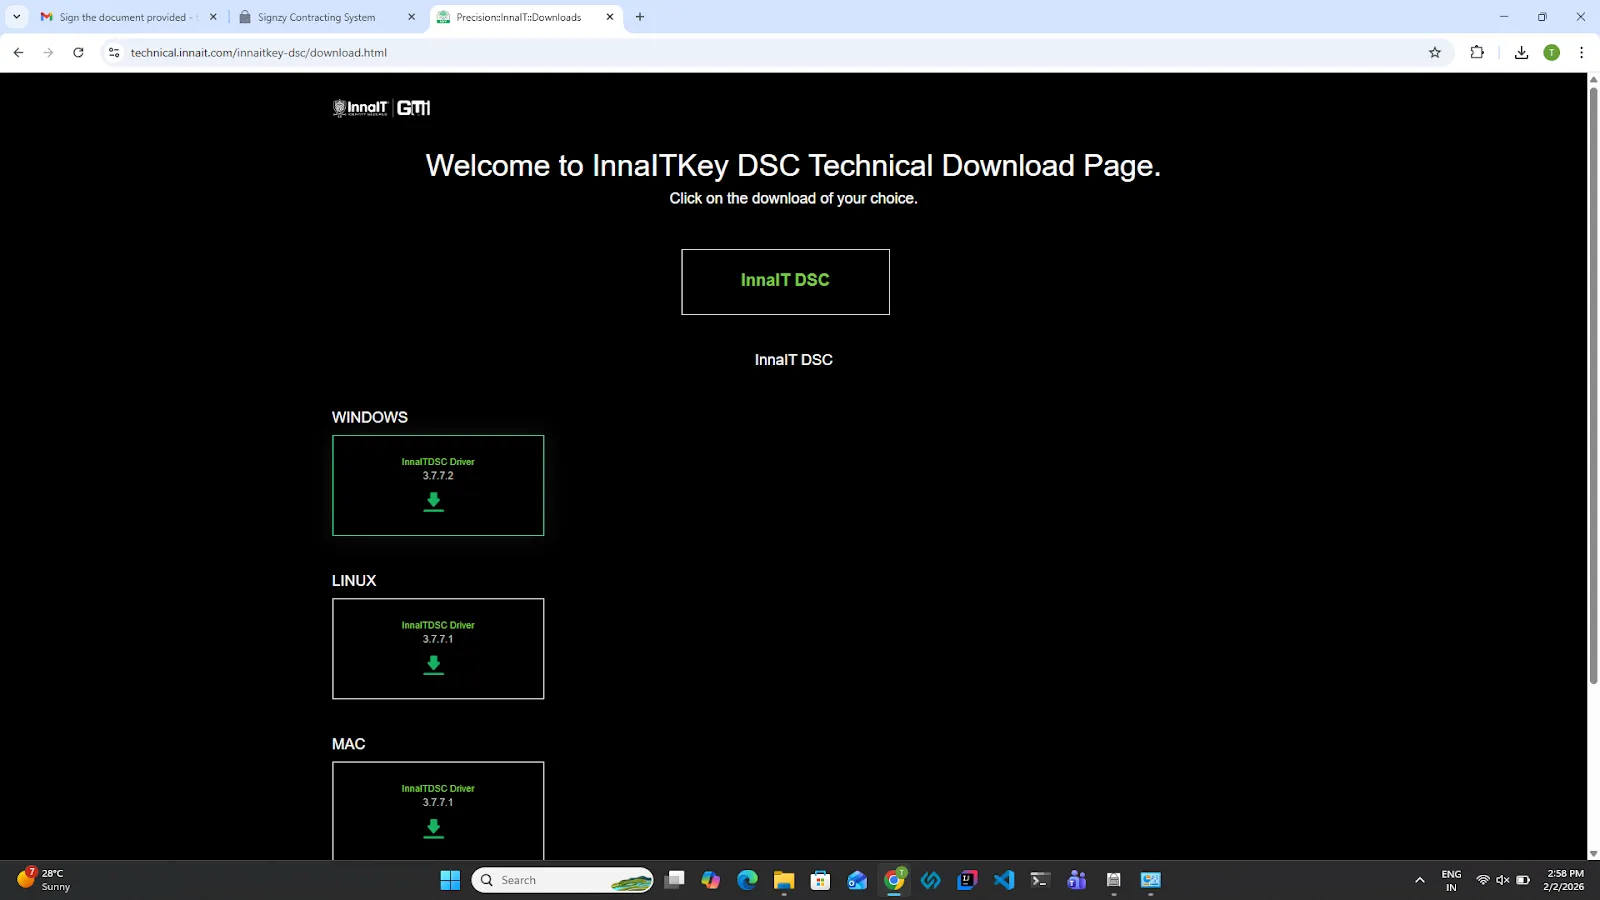Open Microsoft Teams from taskbar
Viewport: 1600px width, 900px height.
pyautogui.click(x=1077, y=880)
